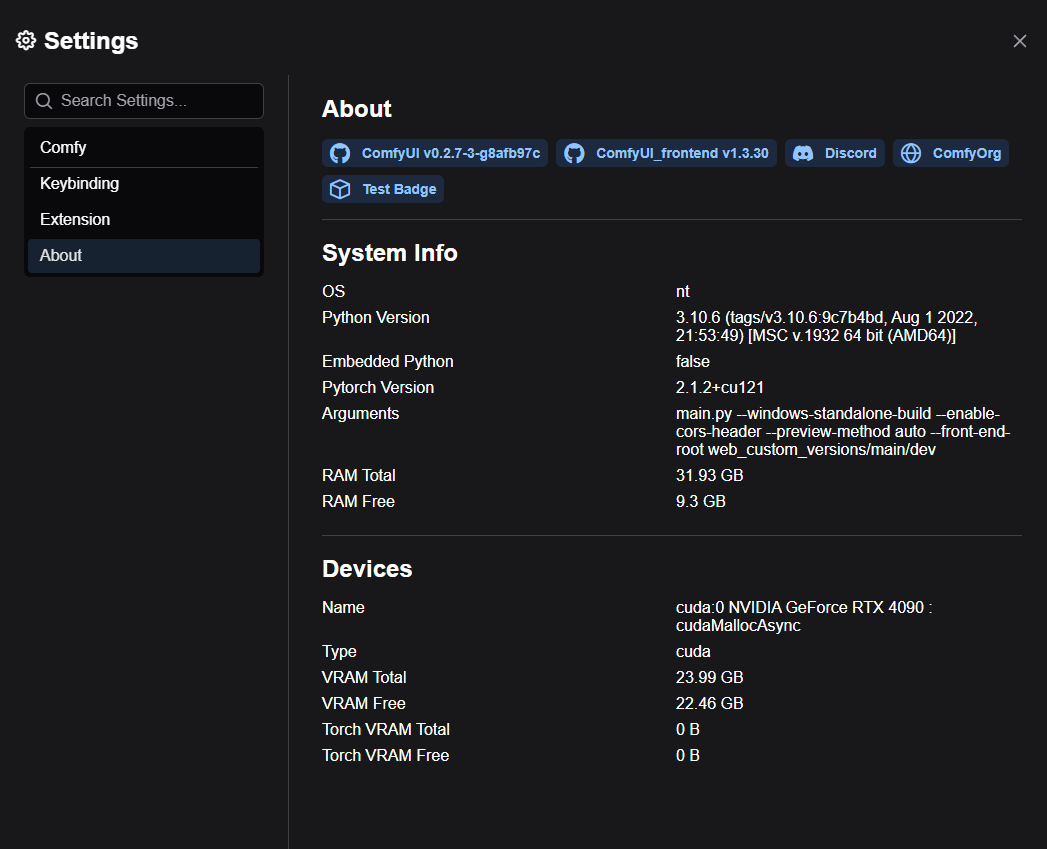Click the gear icon next to the Settings title
This screenshot has height=849, width=1047.
pyautogui.click(x=25, y=40)
